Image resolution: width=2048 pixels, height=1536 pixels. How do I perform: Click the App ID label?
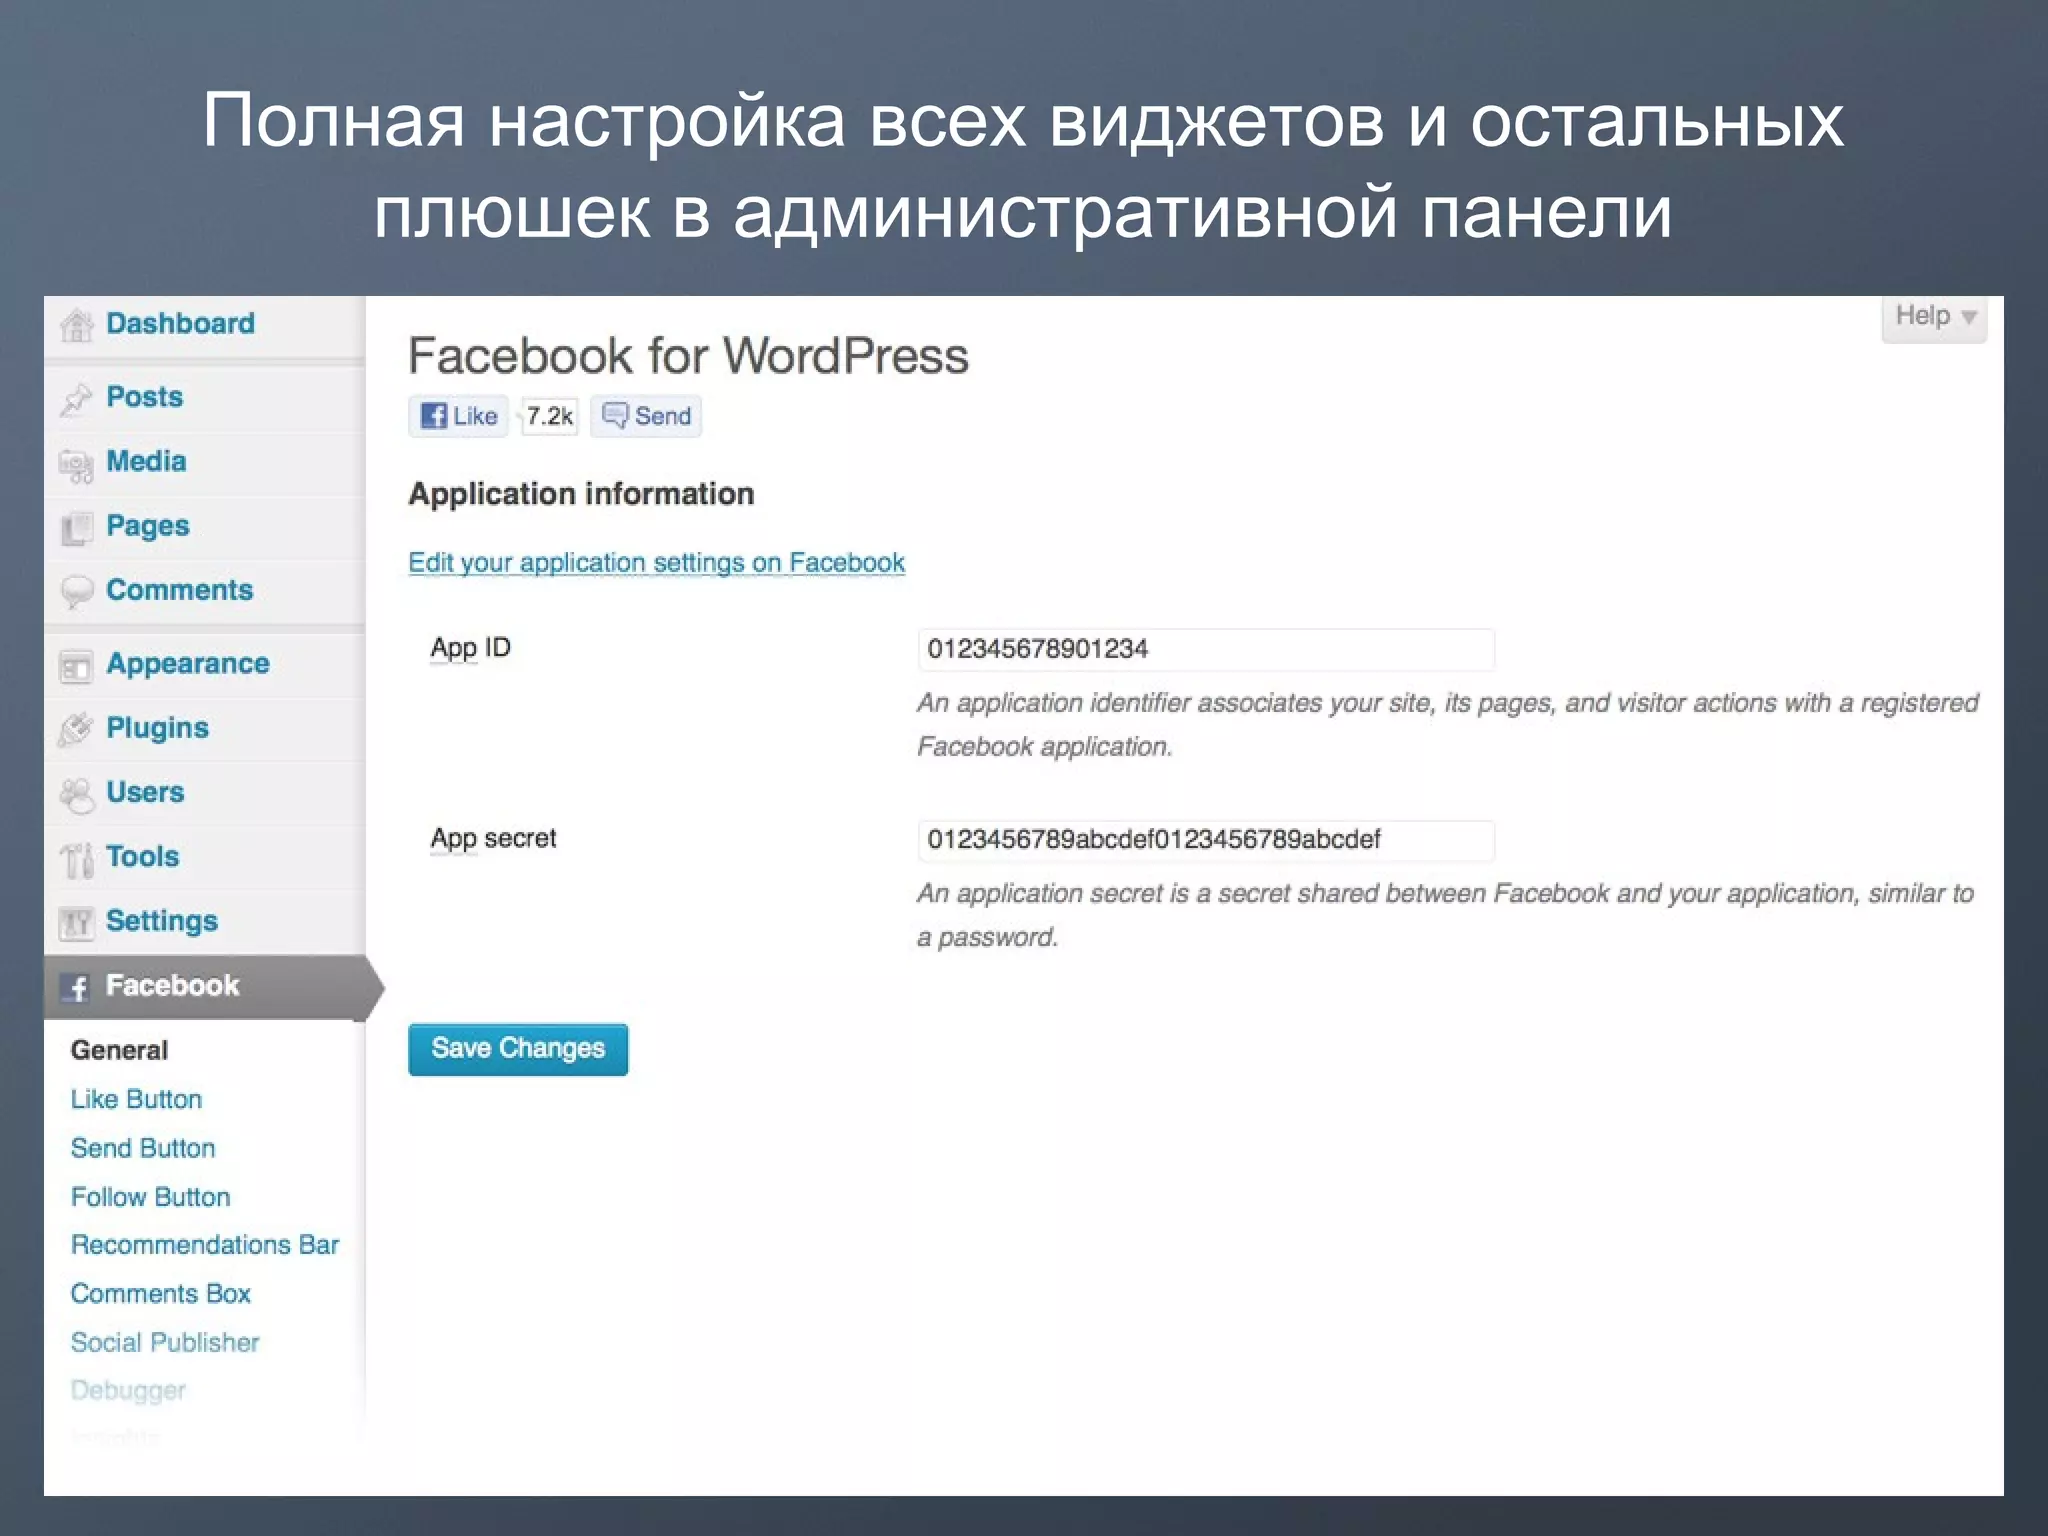pos(470,648)
